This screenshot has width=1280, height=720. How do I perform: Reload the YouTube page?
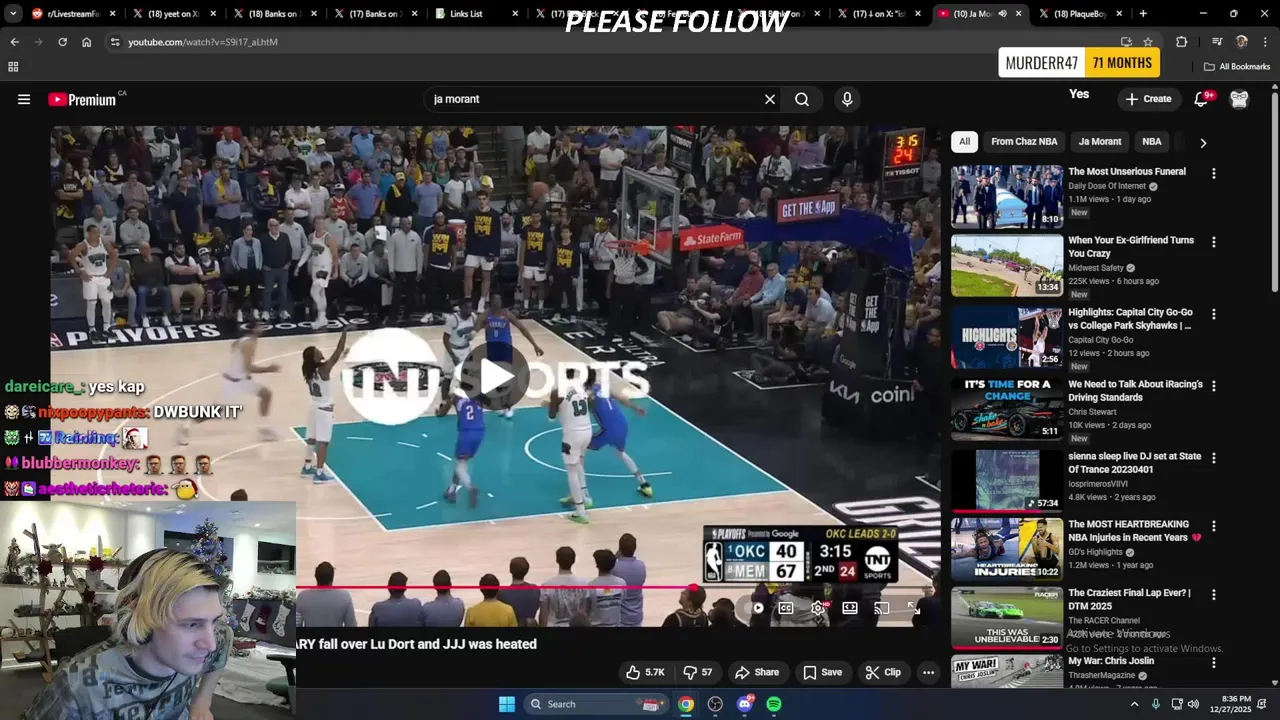pyautogui.click(x=62, y=42)
